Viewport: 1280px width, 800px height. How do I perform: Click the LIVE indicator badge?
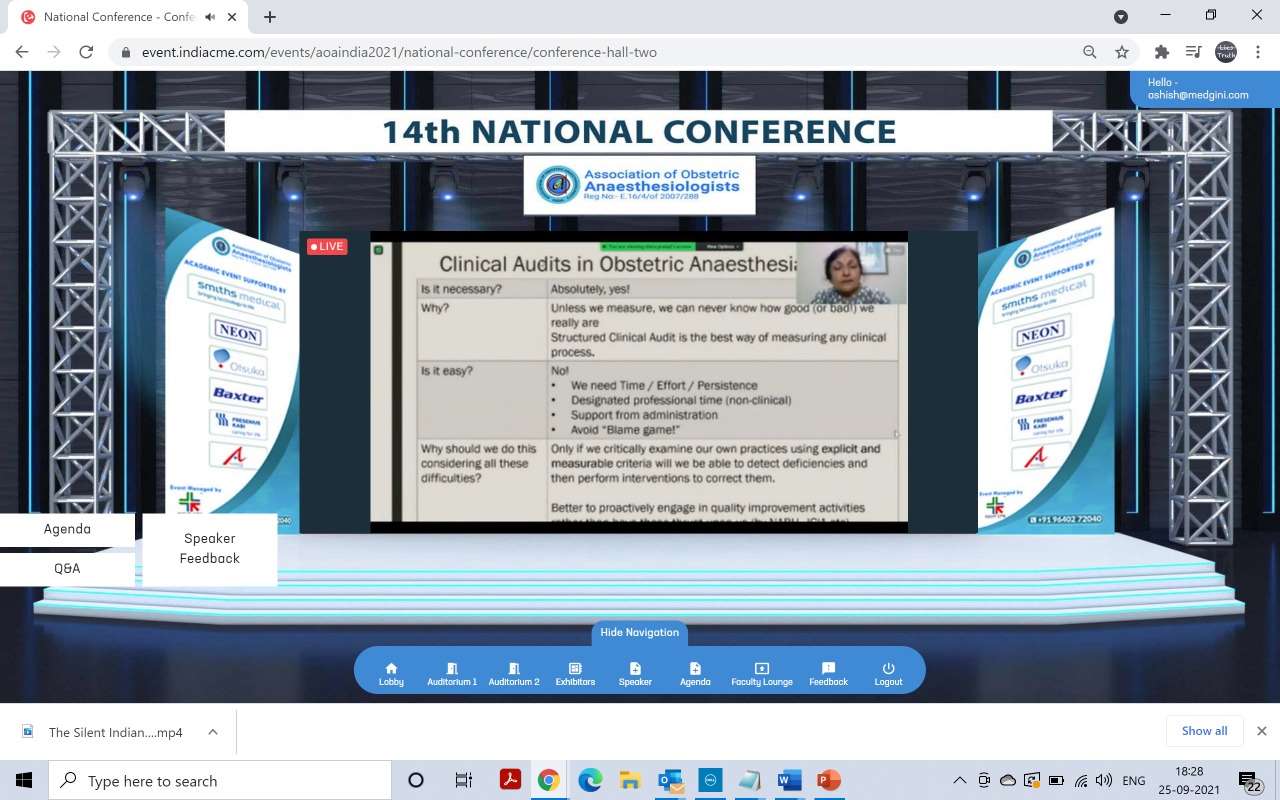point(327,246)
